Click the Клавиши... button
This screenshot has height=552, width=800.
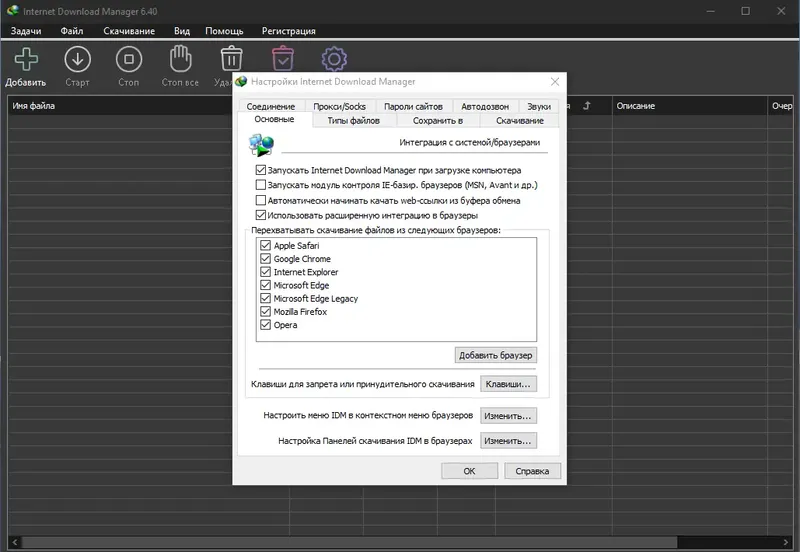508,384
